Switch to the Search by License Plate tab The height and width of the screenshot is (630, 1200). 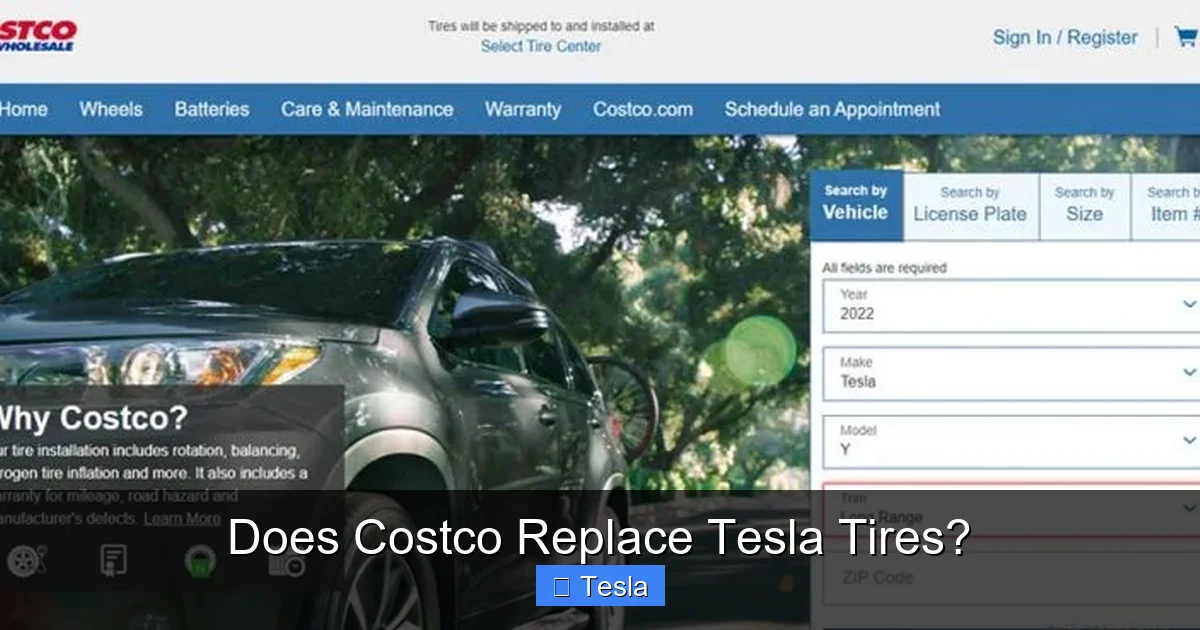(x=970, y=205)
